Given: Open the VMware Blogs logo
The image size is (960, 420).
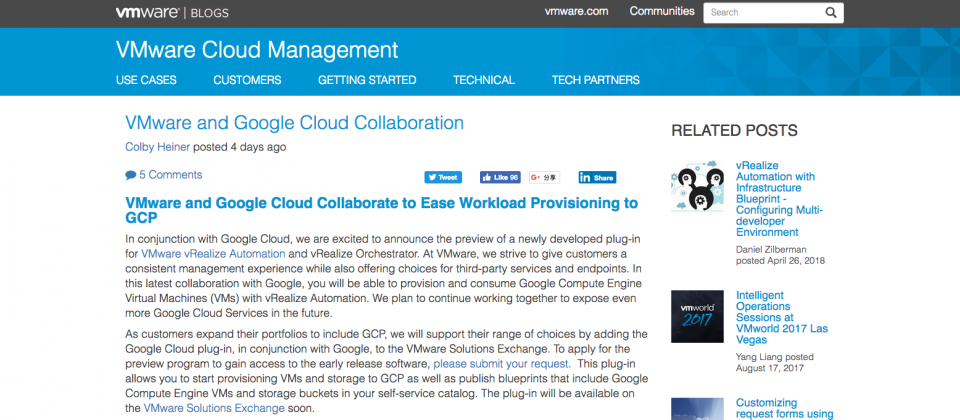Looking at the screenshot, I should tap(172, 12).
